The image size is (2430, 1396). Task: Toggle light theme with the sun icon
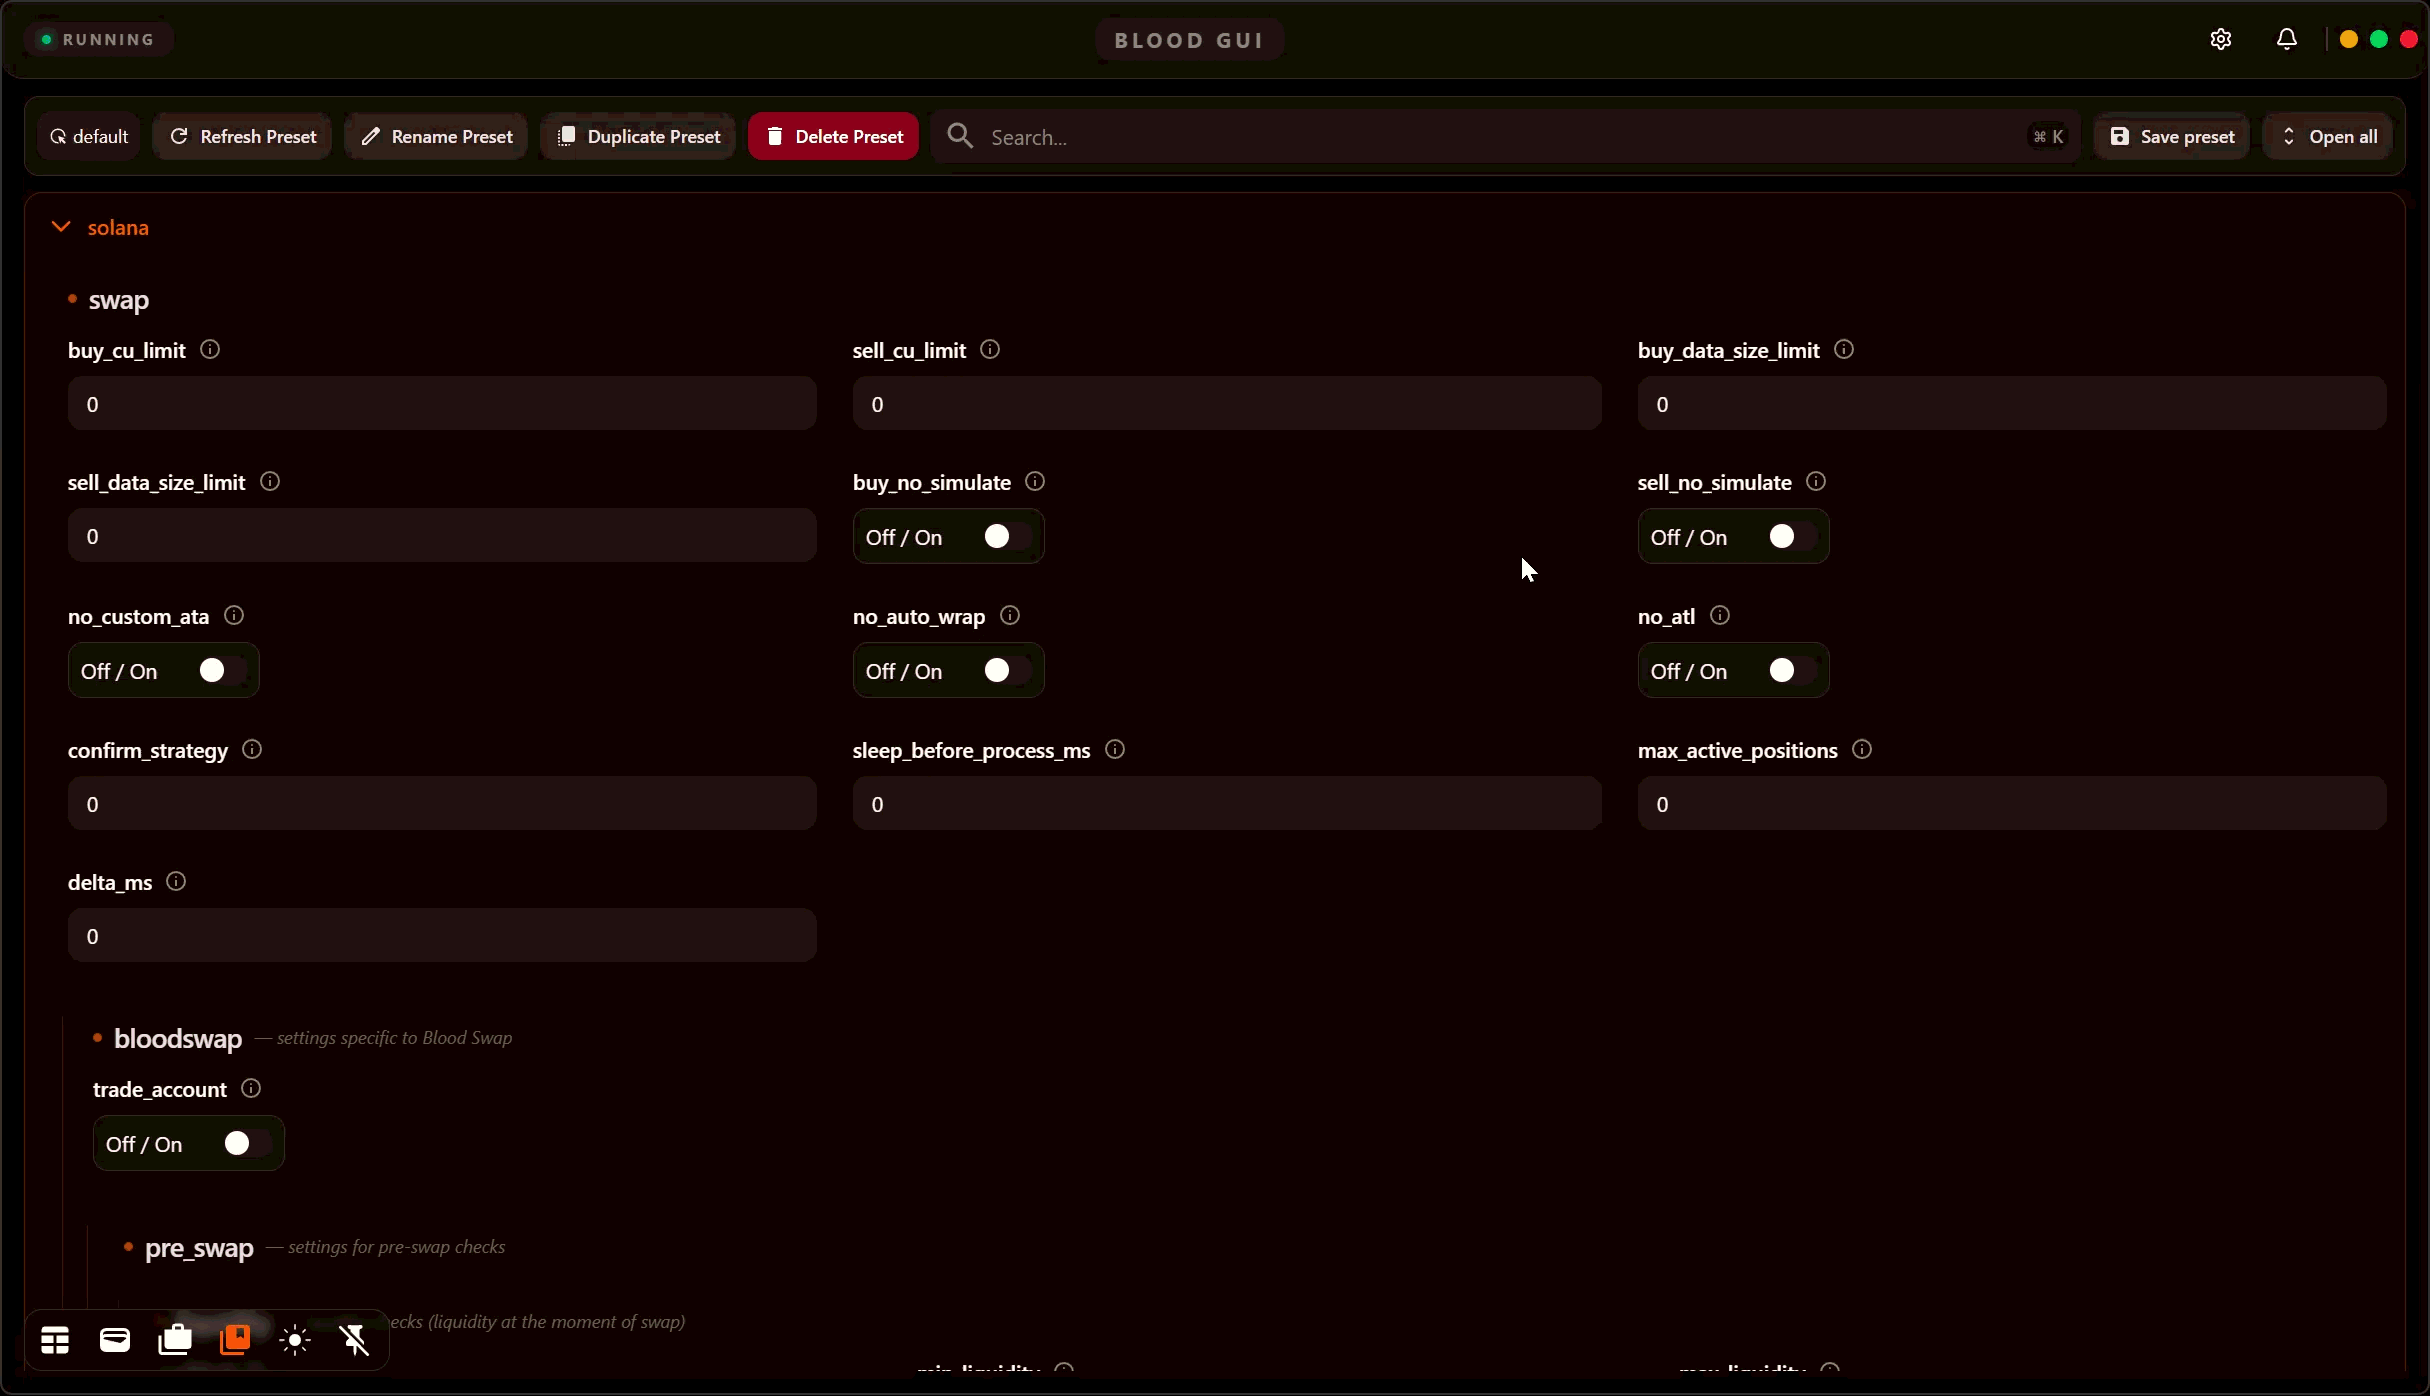tap(295, 1340)
